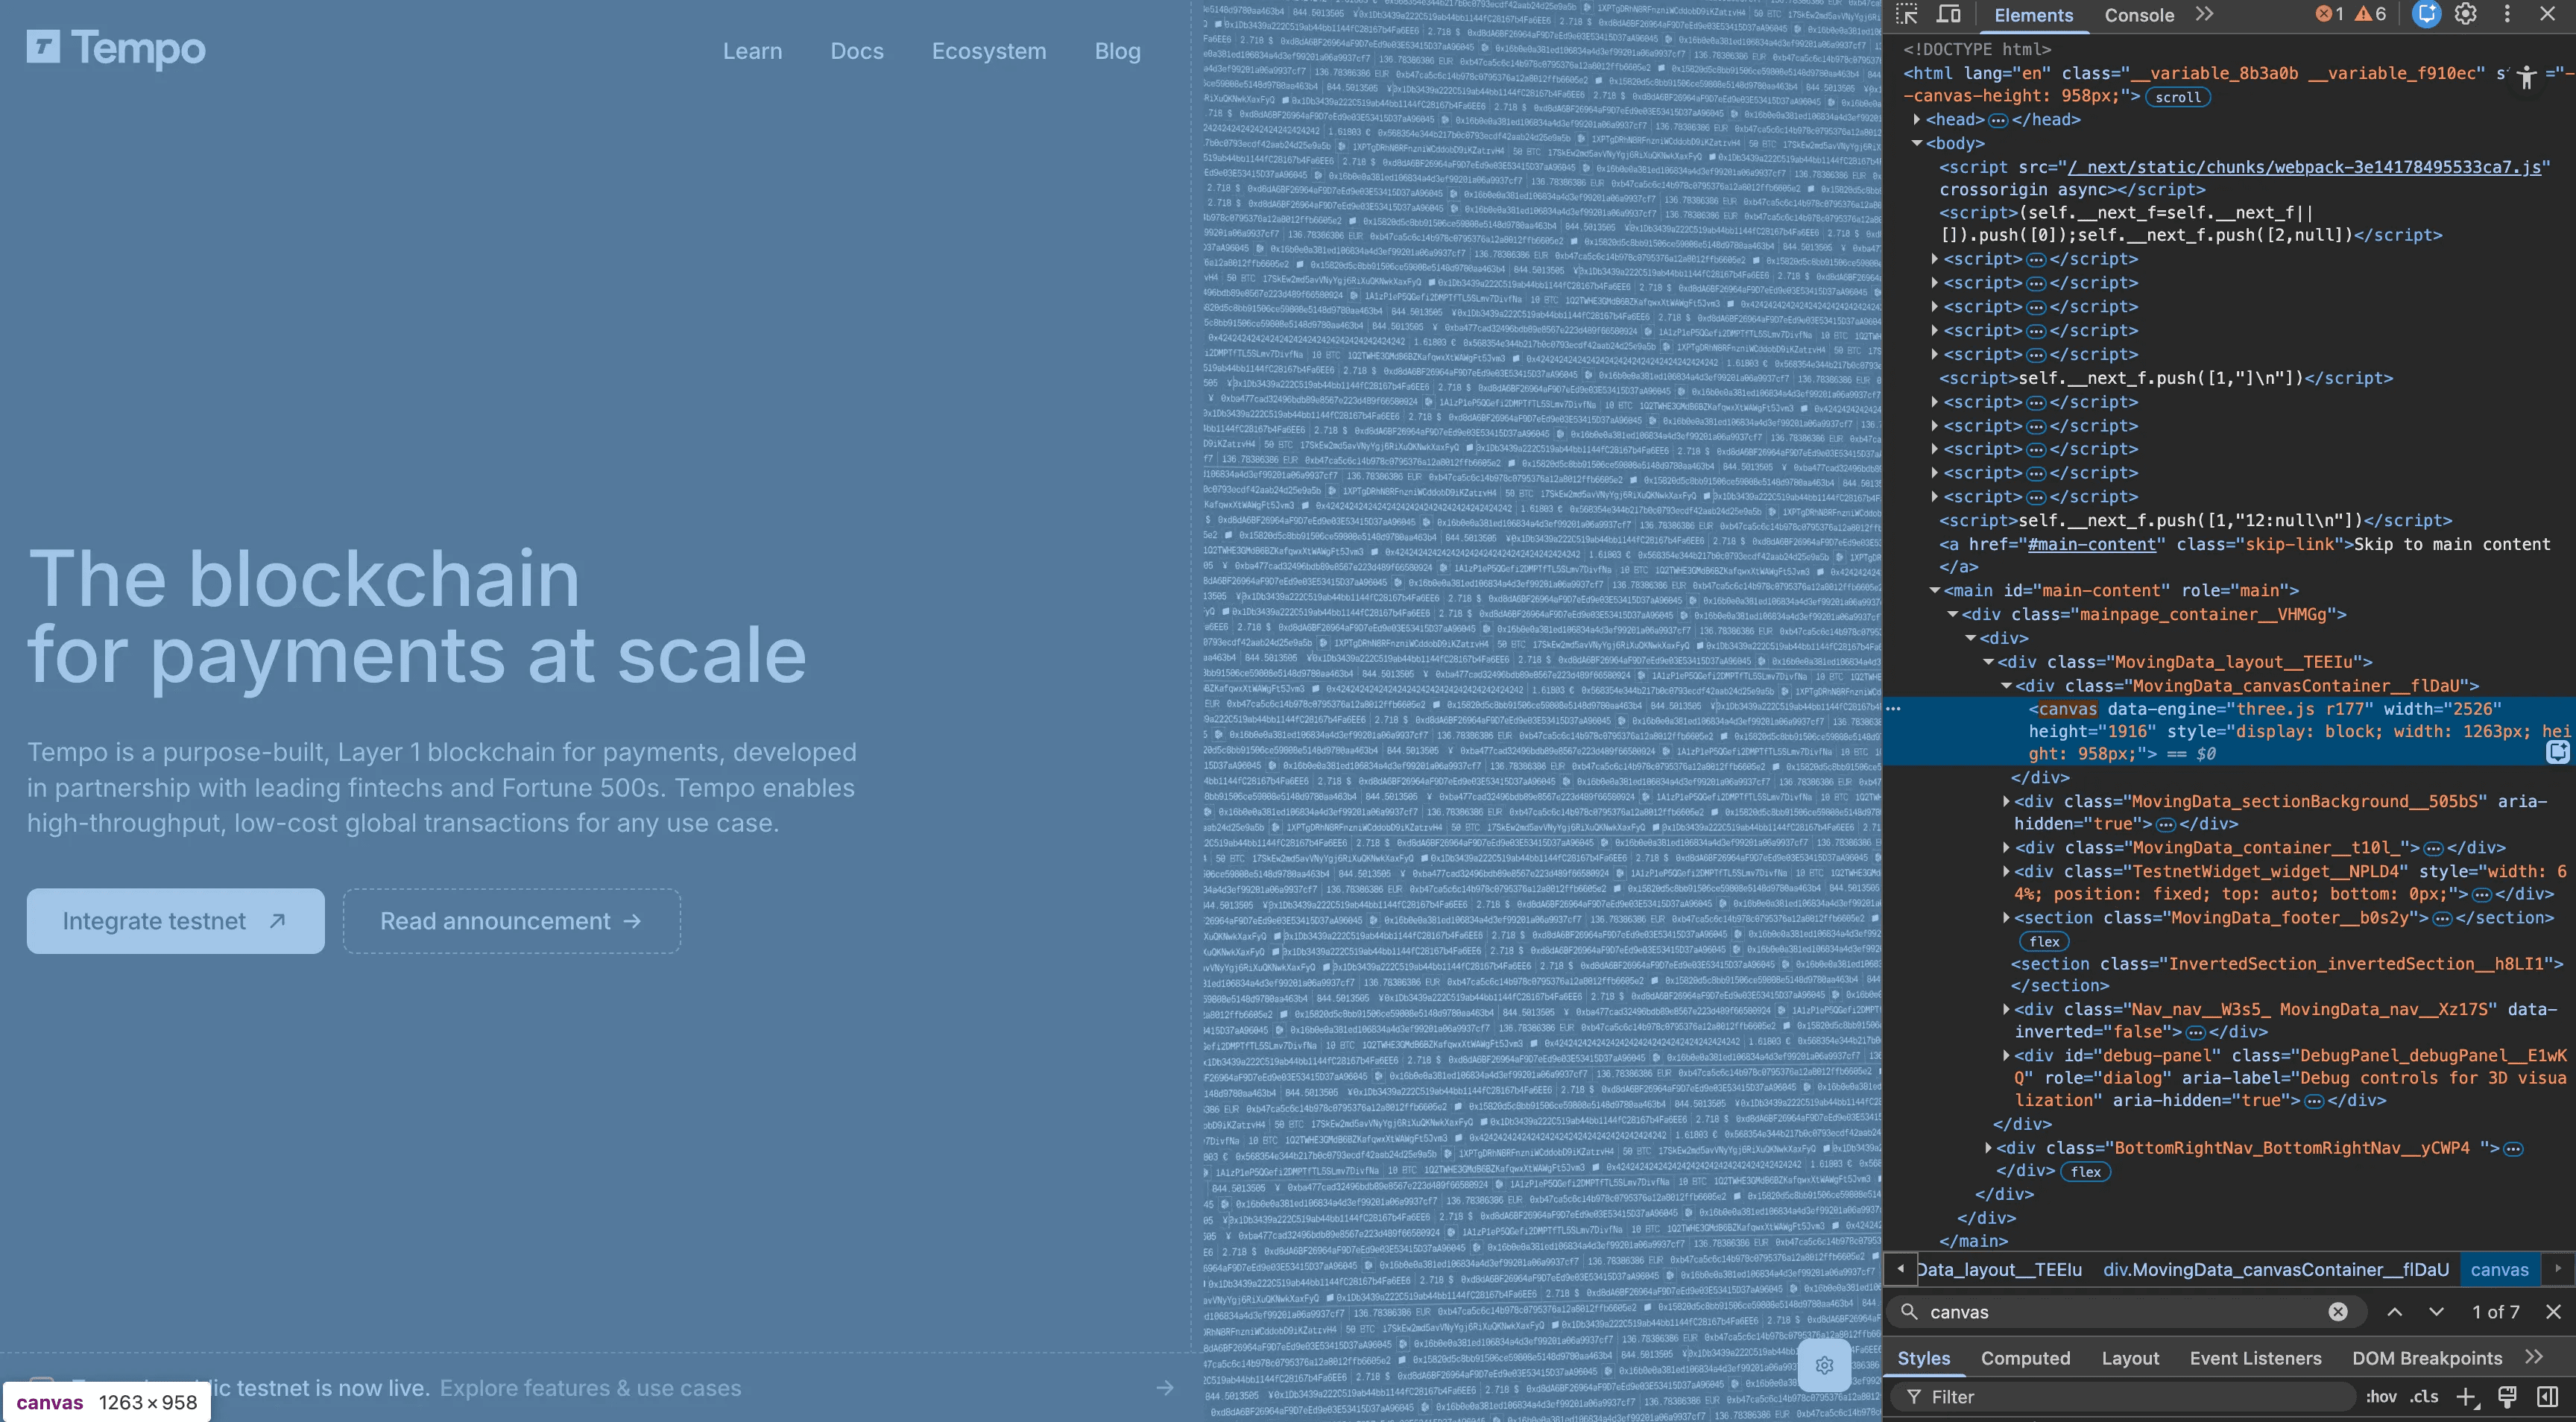The height and width of the screenshot is (1422, 2576).
Task: Click the new style rule plus icon
Action: (x=2466, y=1397)
